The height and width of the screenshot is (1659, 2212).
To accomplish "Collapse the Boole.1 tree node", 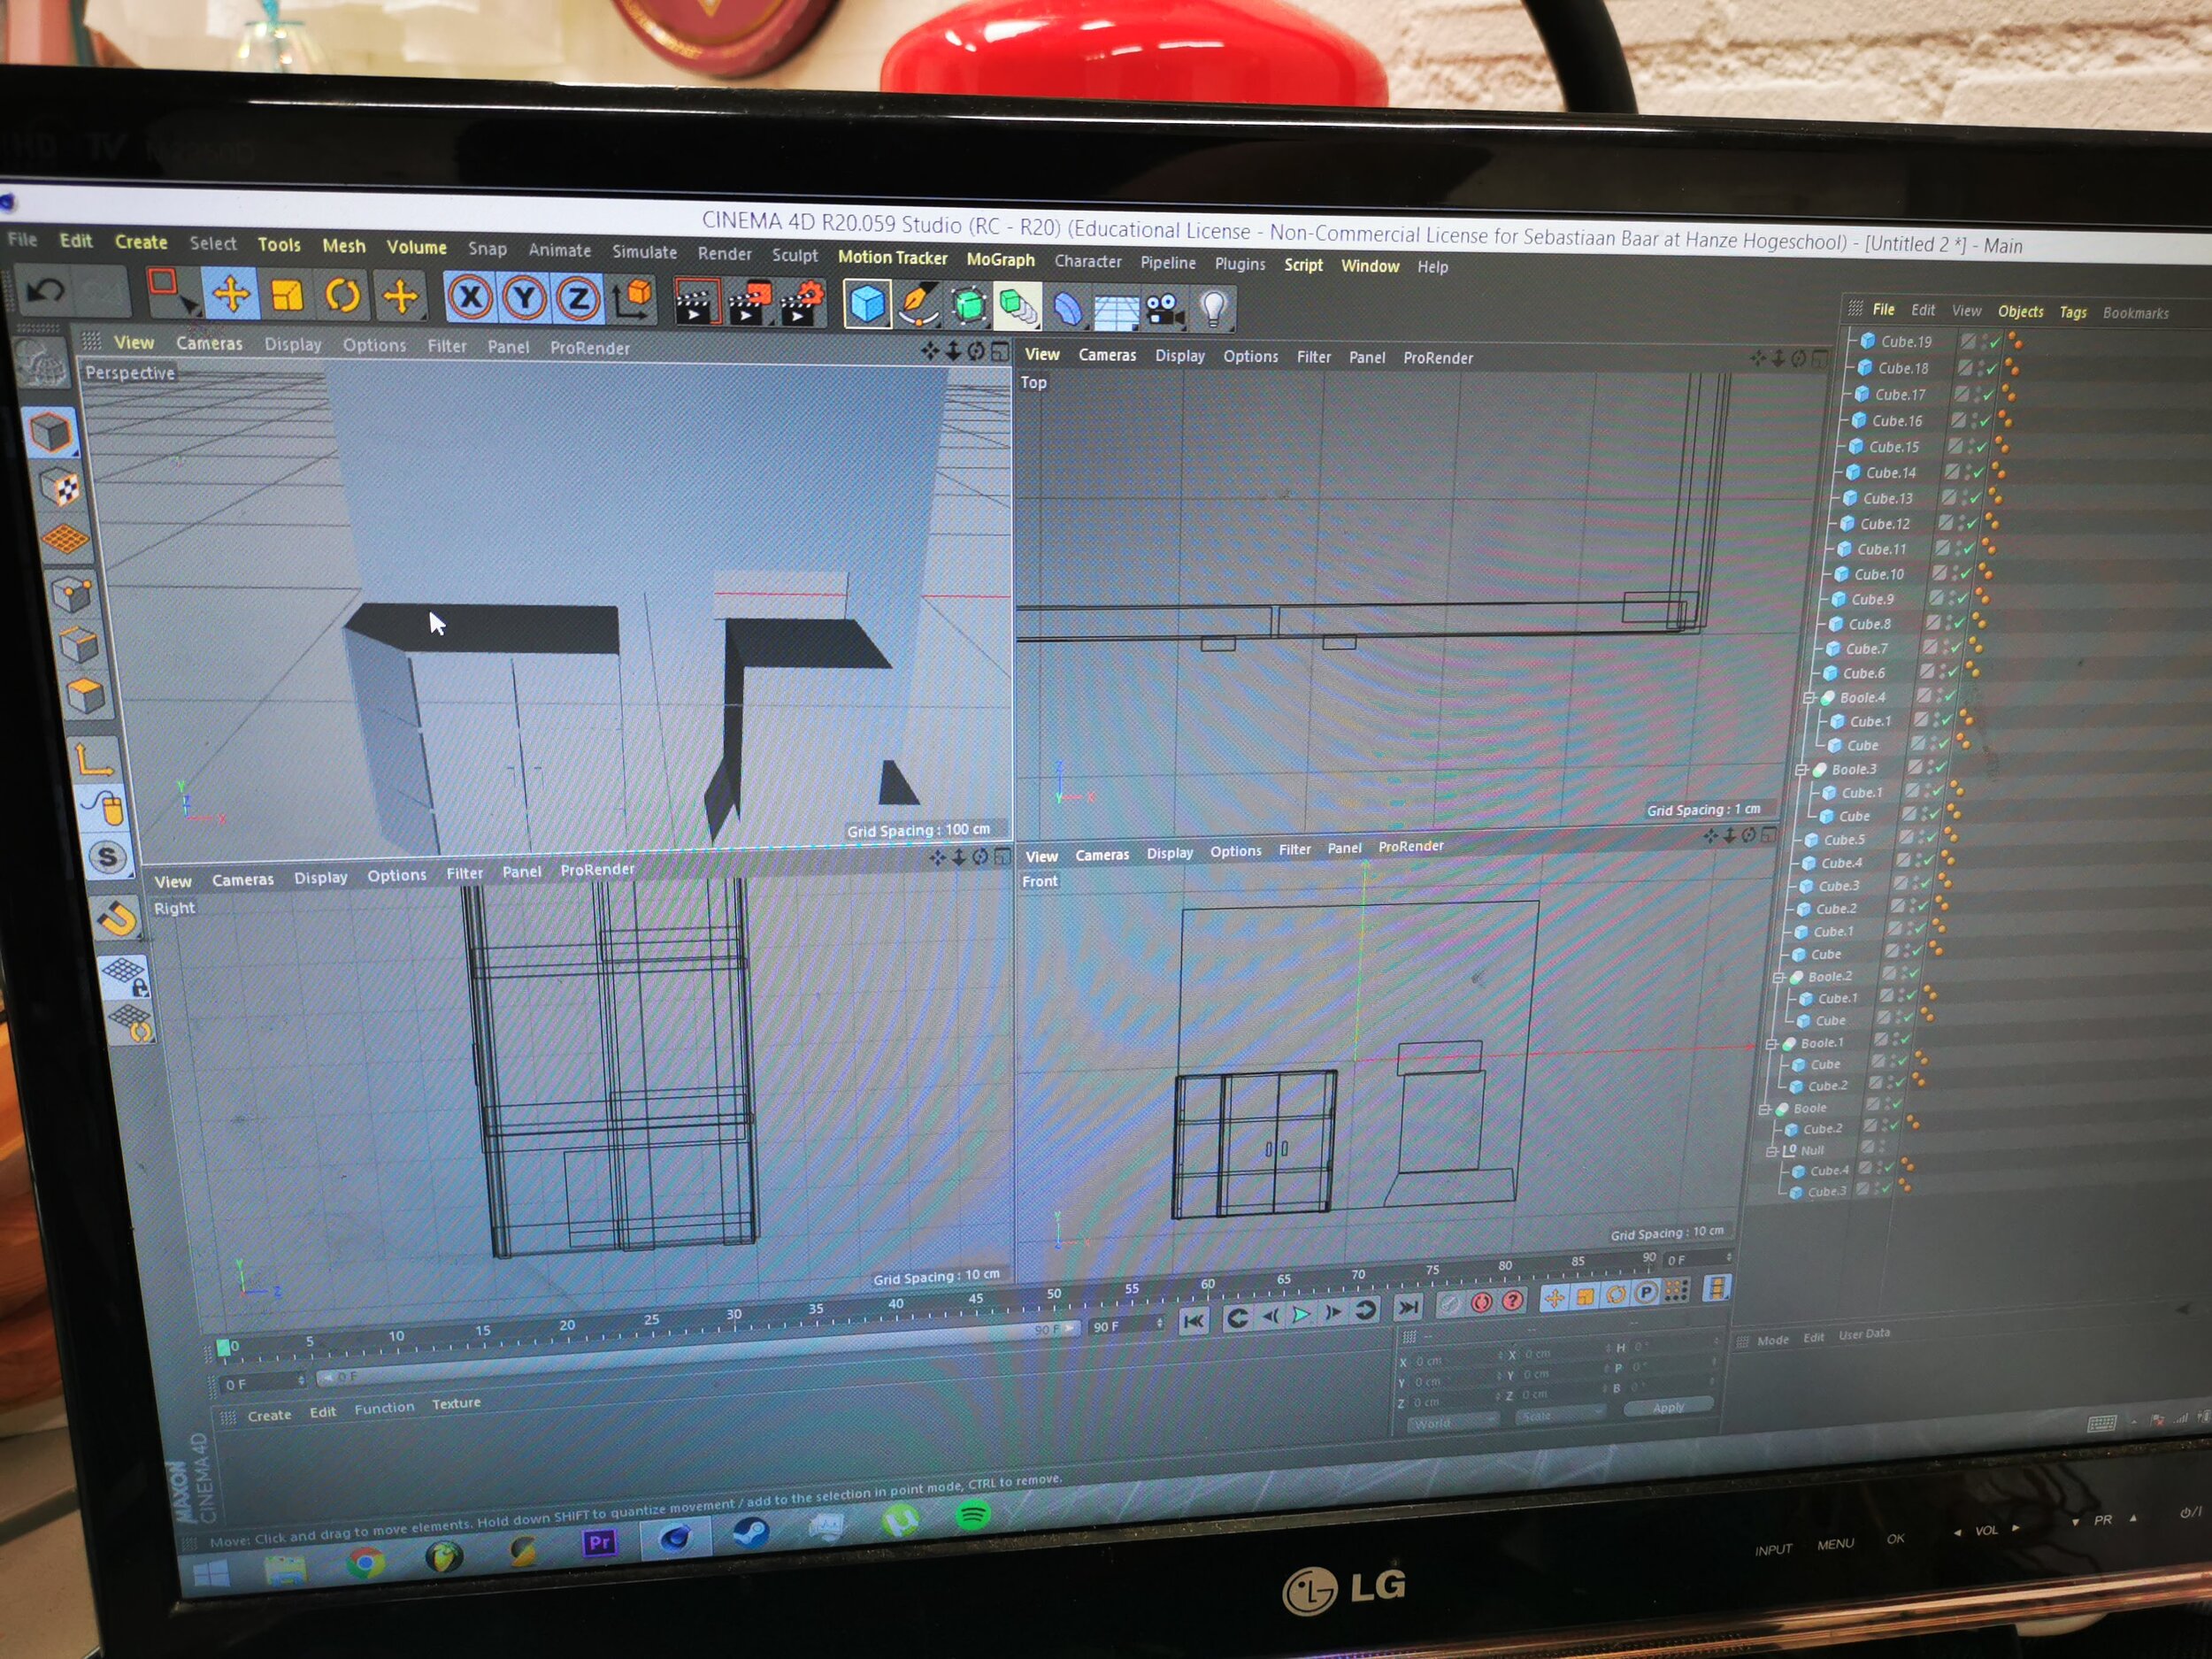I will (x=1771, y=1044).
